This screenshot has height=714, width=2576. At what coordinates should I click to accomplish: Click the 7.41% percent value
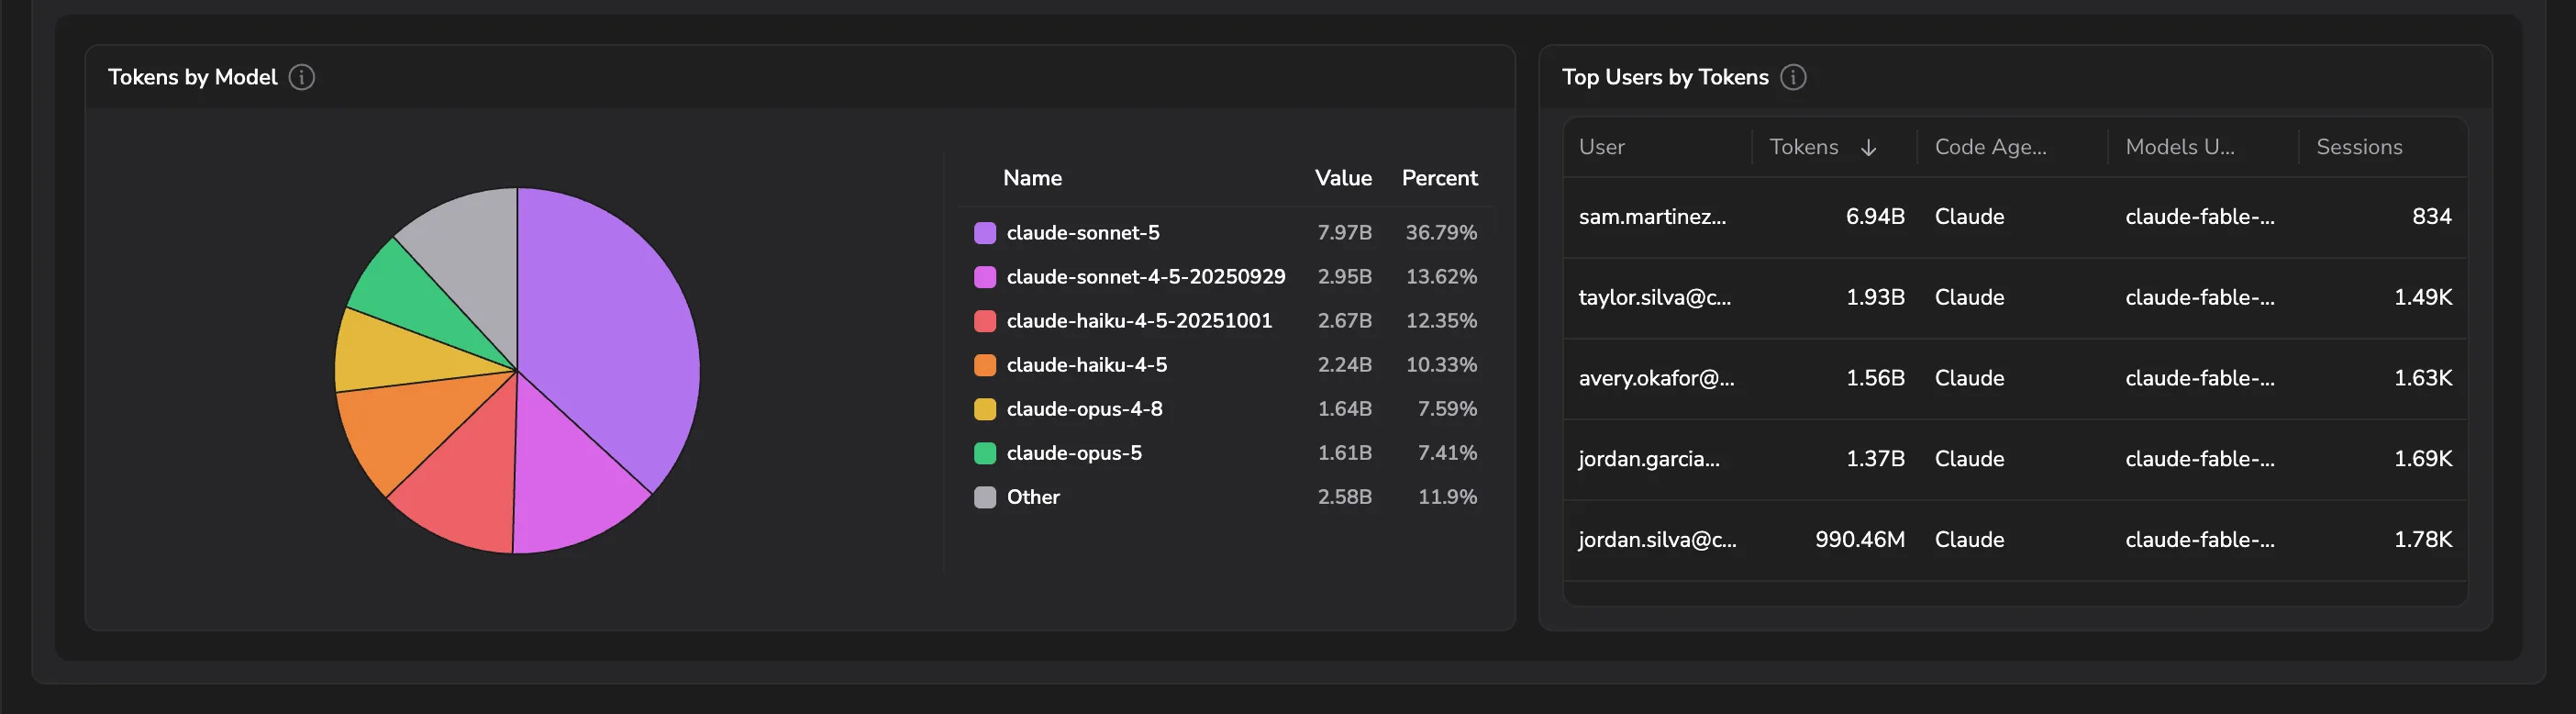1447,453
